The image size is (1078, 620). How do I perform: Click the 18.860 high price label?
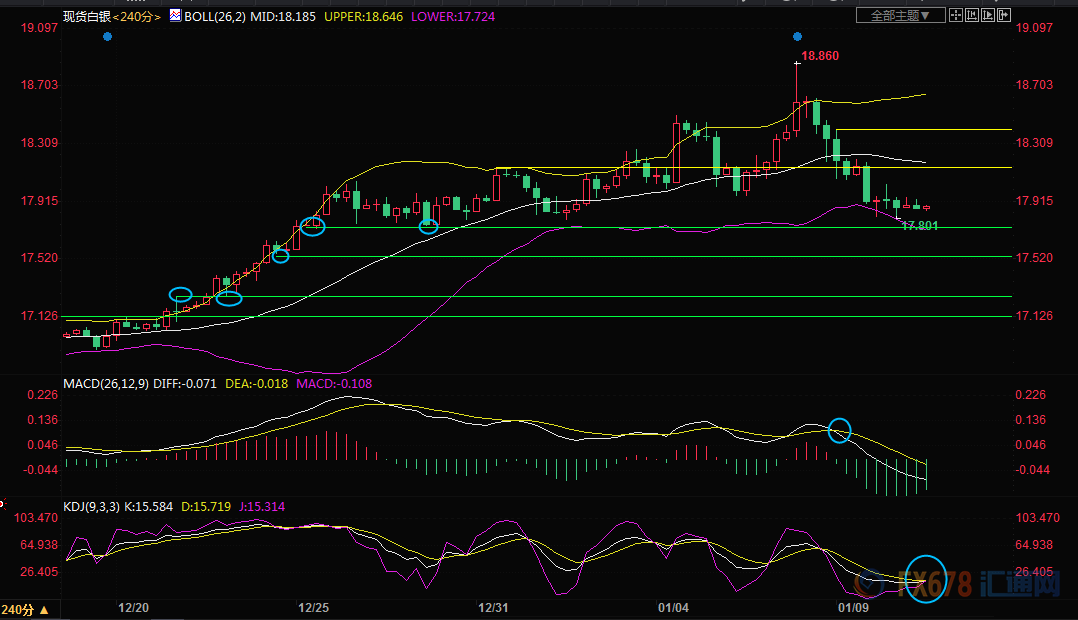pyautogui.click(x=820, y=56)
